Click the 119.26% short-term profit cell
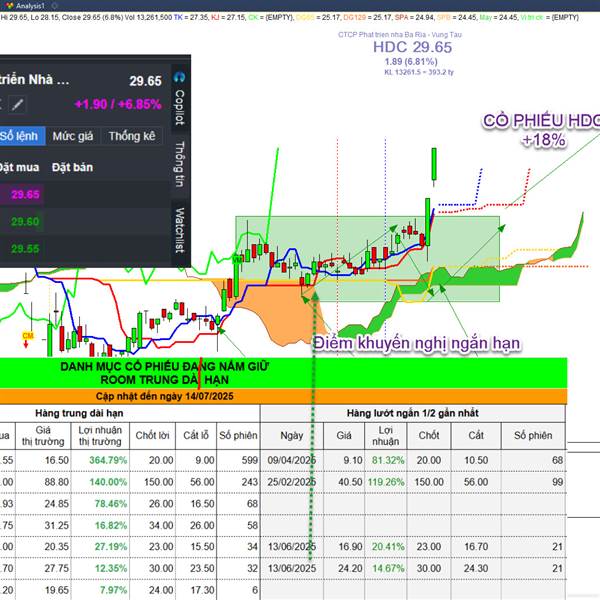 (x=386, y=482)
